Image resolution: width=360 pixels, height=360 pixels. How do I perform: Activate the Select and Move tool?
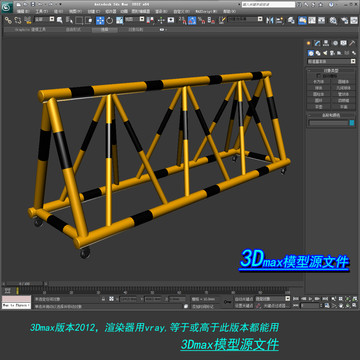pos(100,20)
